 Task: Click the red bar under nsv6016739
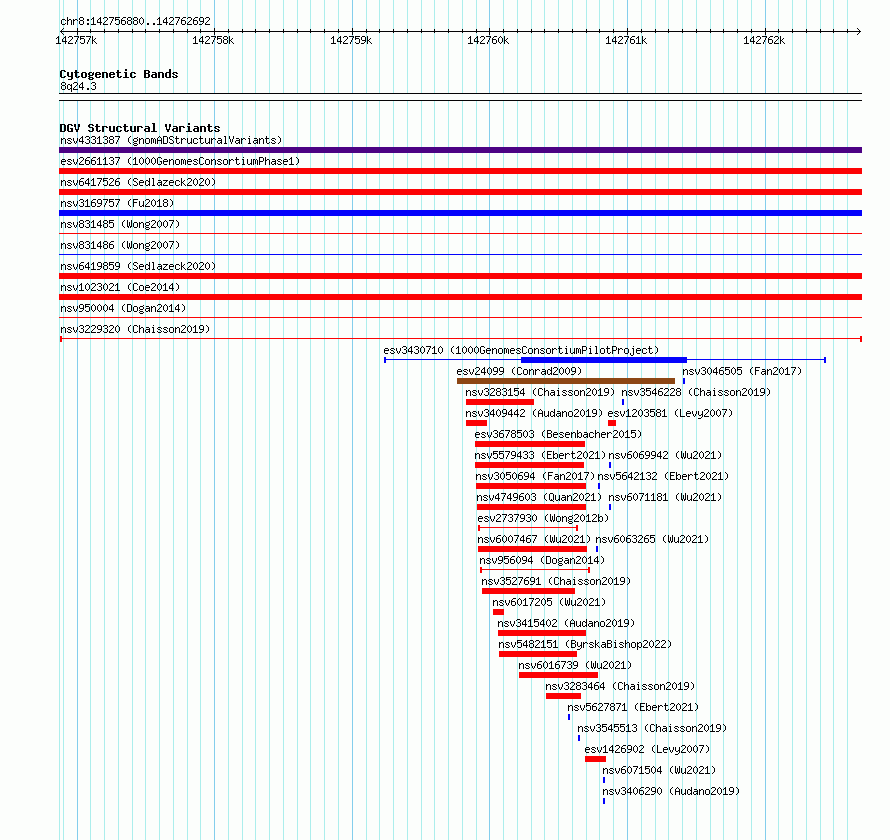pos(559,675)
